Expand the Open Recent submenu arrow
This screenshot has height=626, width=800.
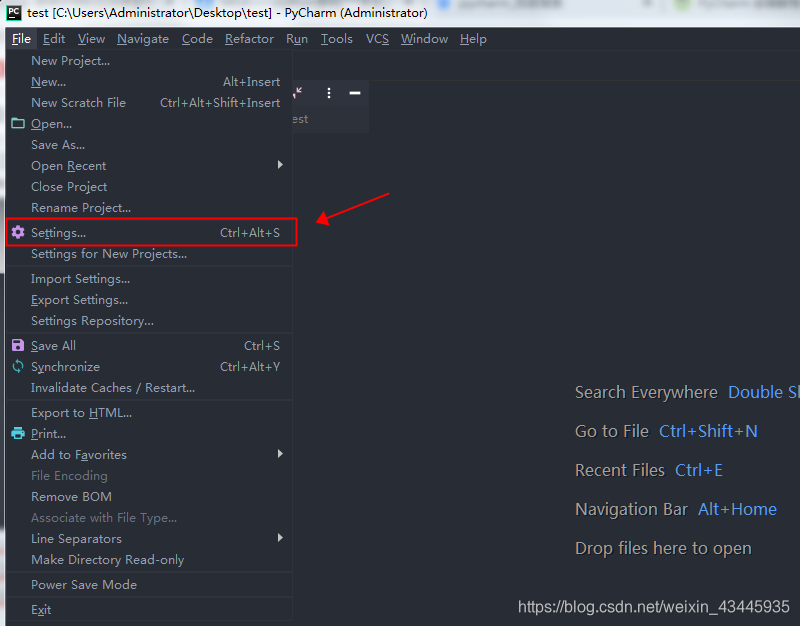coord(280,165)
